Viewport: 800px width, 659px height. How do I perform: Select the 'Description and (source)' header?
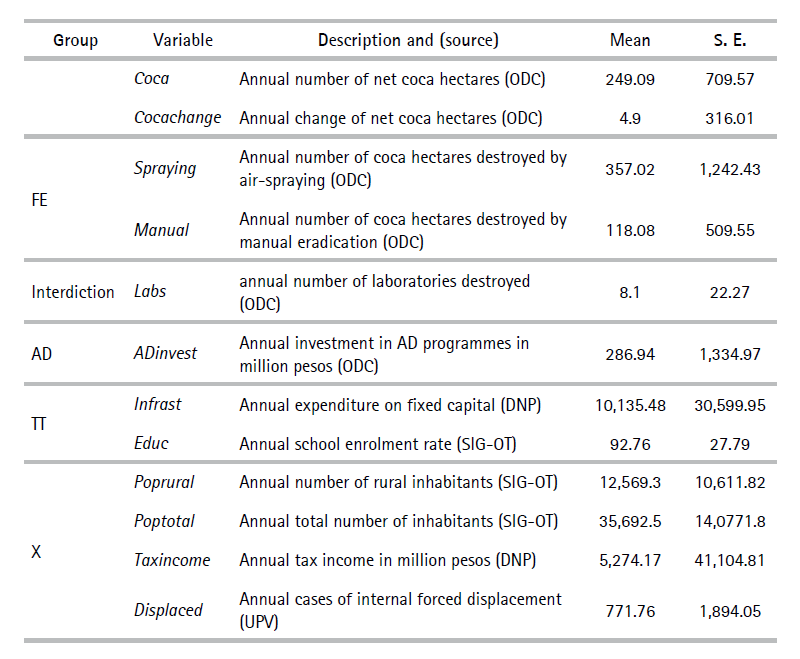(408, 40)
